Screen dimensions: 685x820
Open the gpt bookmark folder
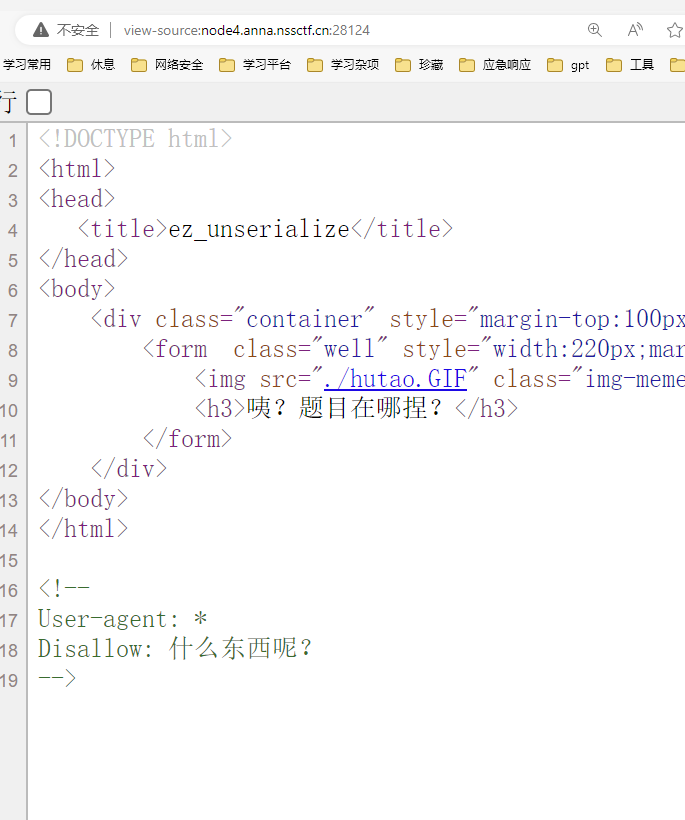(x=568, y=65)
